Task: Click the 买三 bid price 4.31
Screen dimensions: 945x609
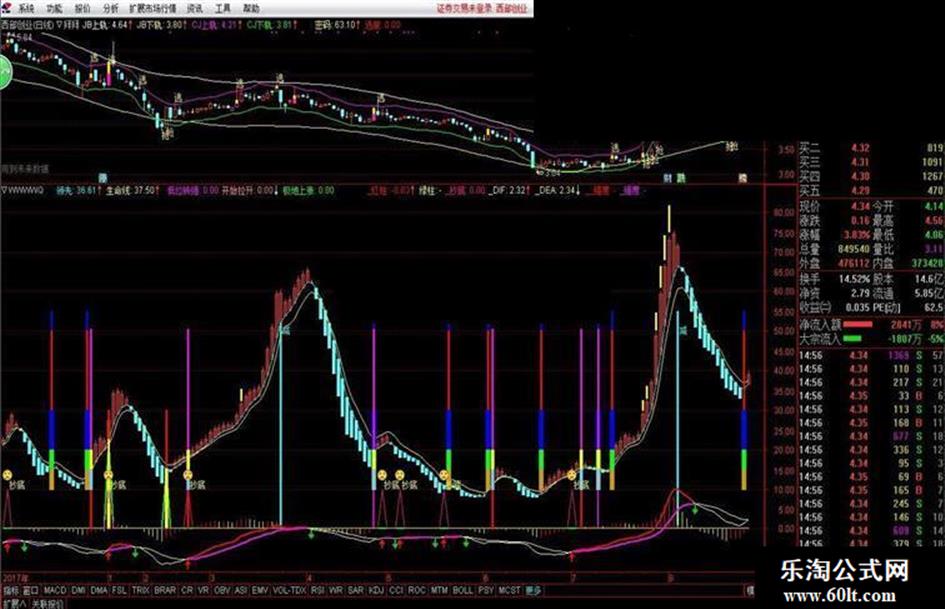Action: (x=860, y=162)
